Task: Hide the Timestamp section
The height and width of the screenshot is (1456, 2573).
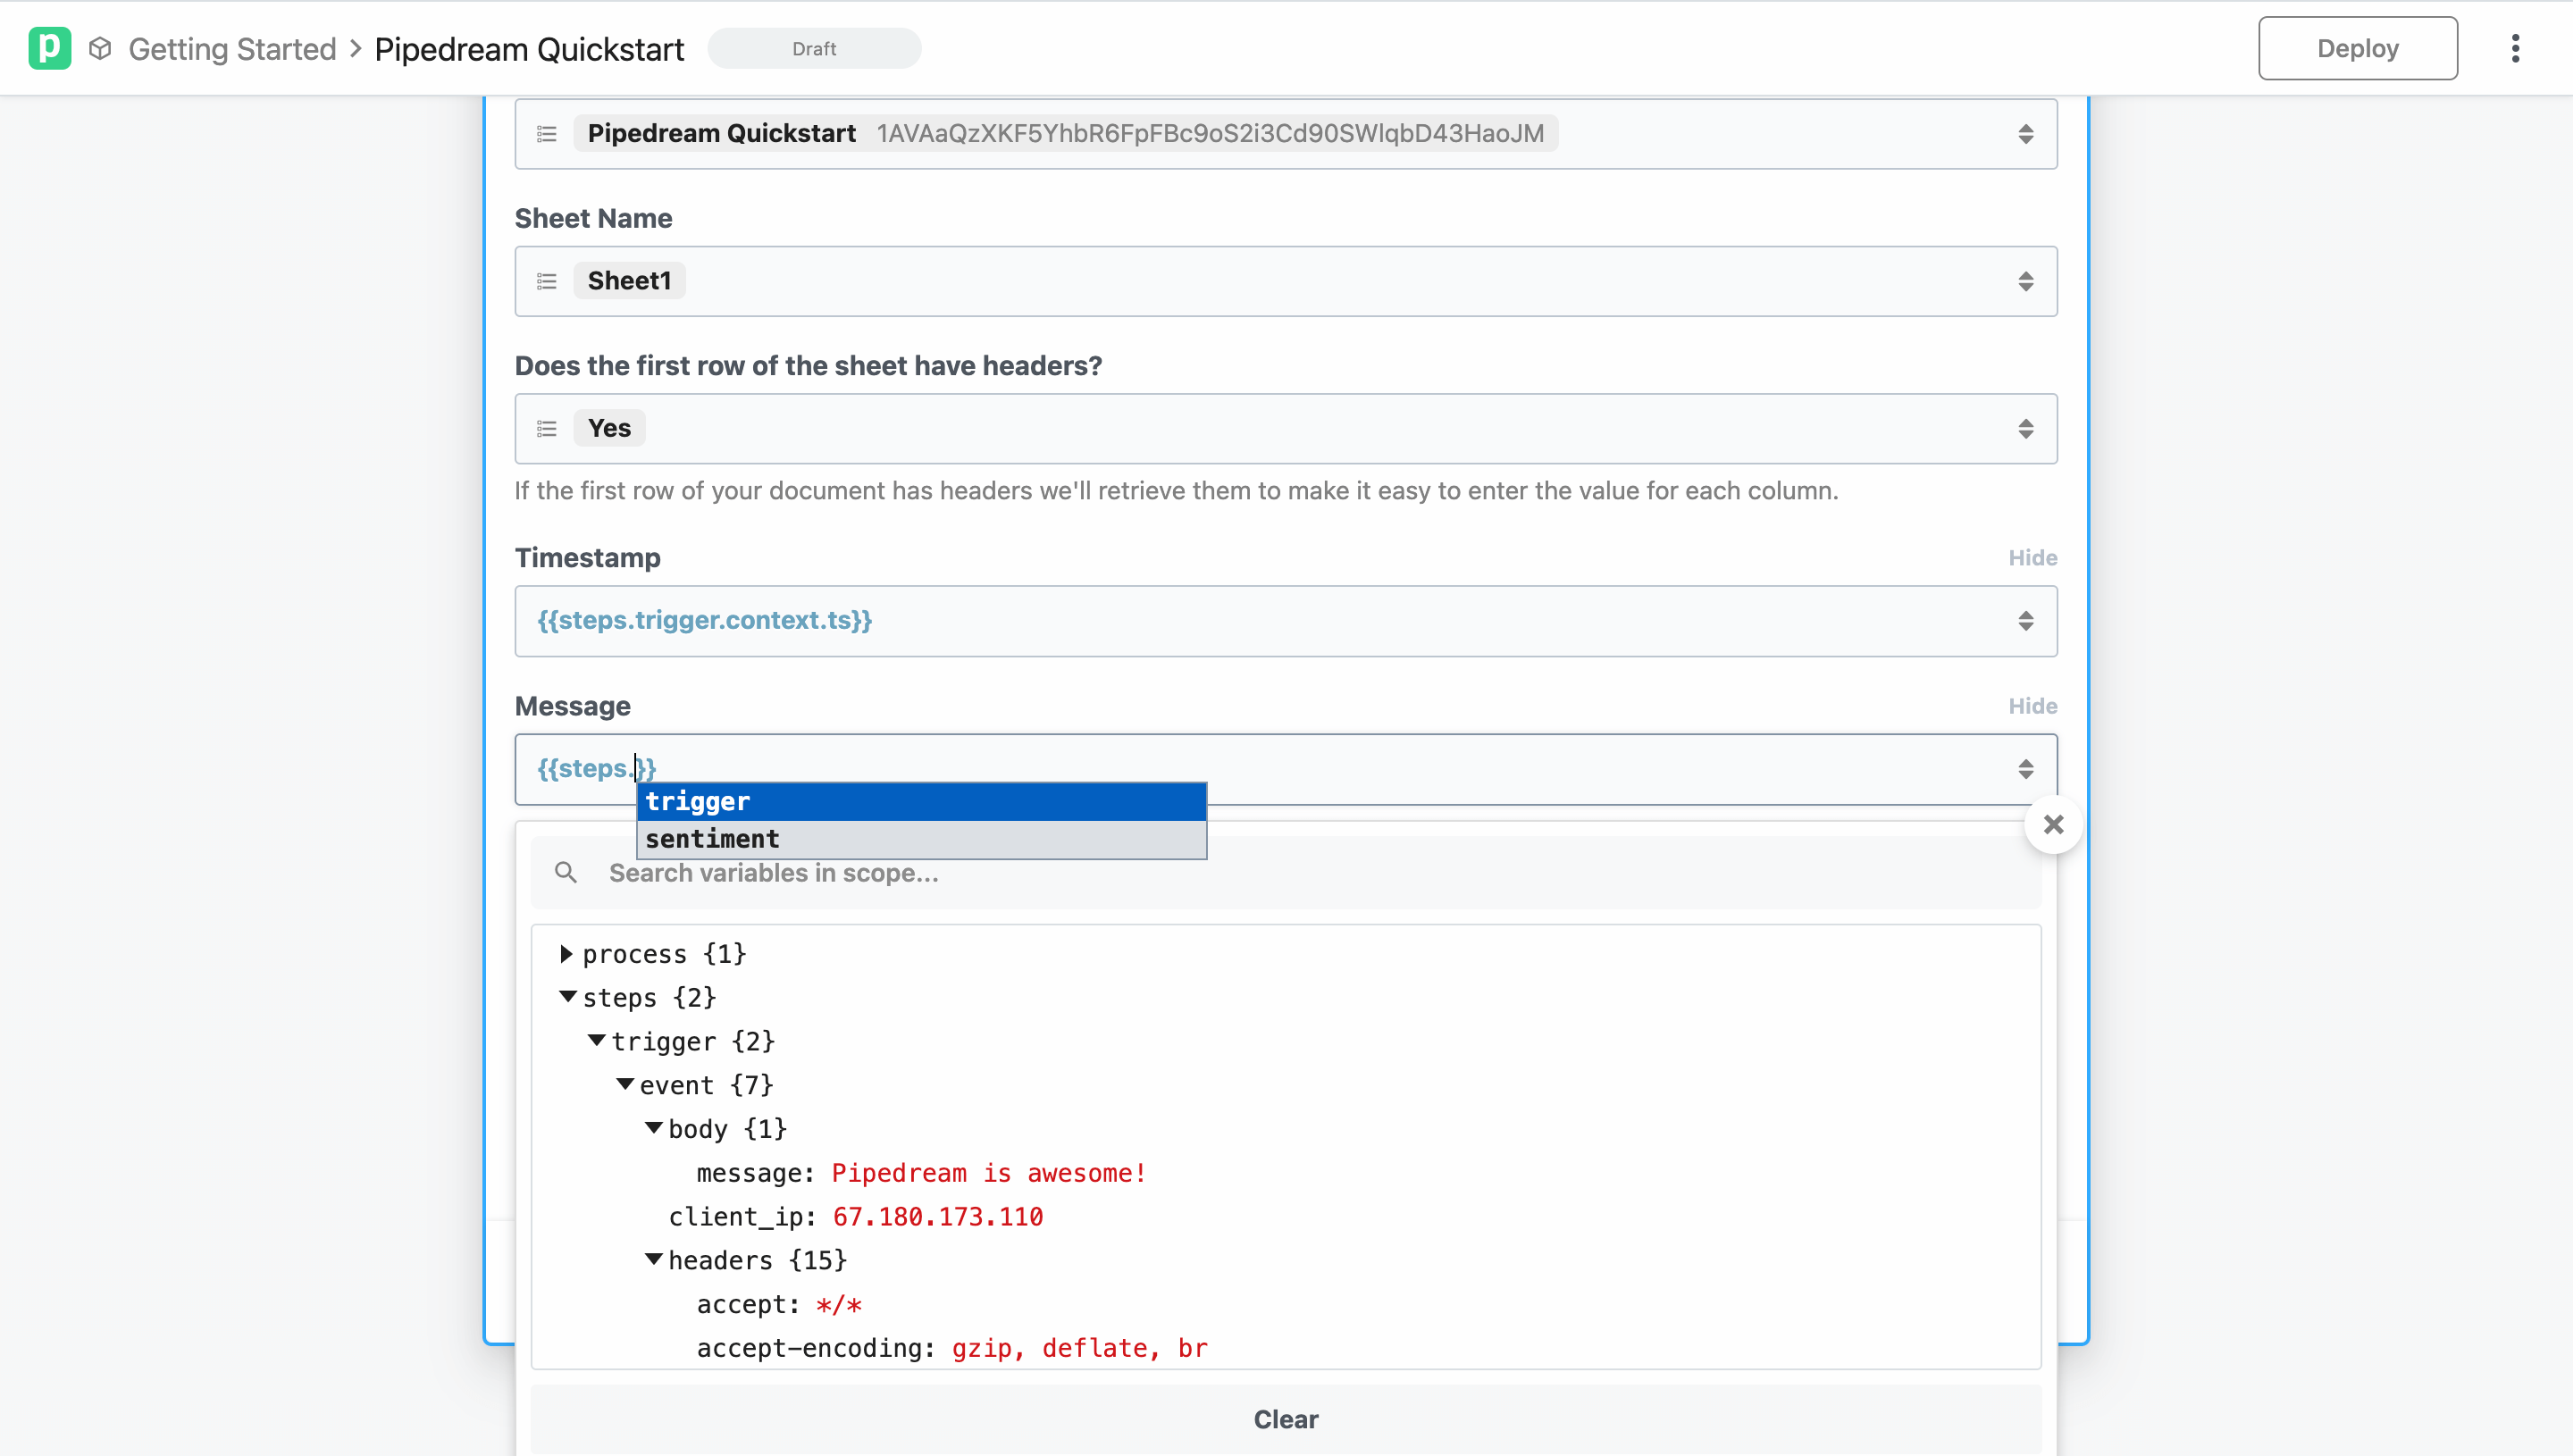Action: 2032,558
